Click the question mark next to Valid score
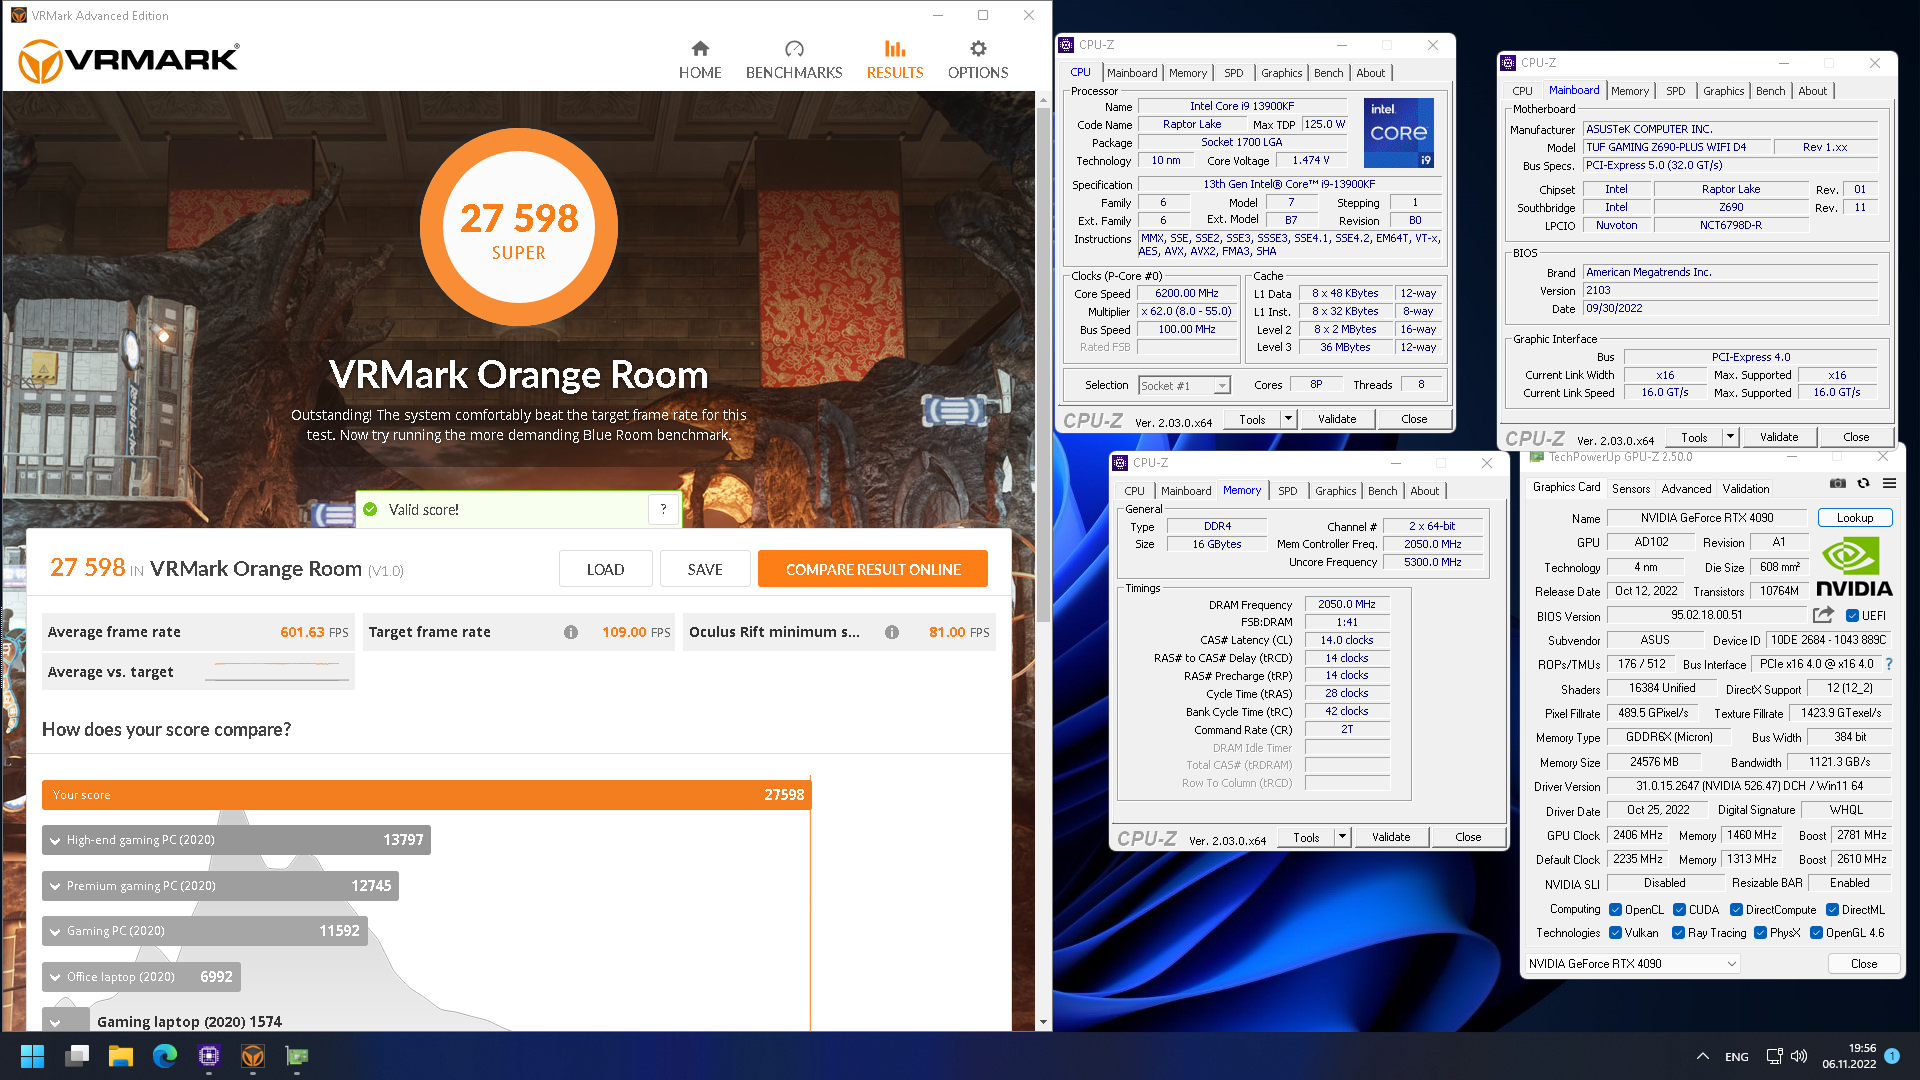 pos(663,509)
